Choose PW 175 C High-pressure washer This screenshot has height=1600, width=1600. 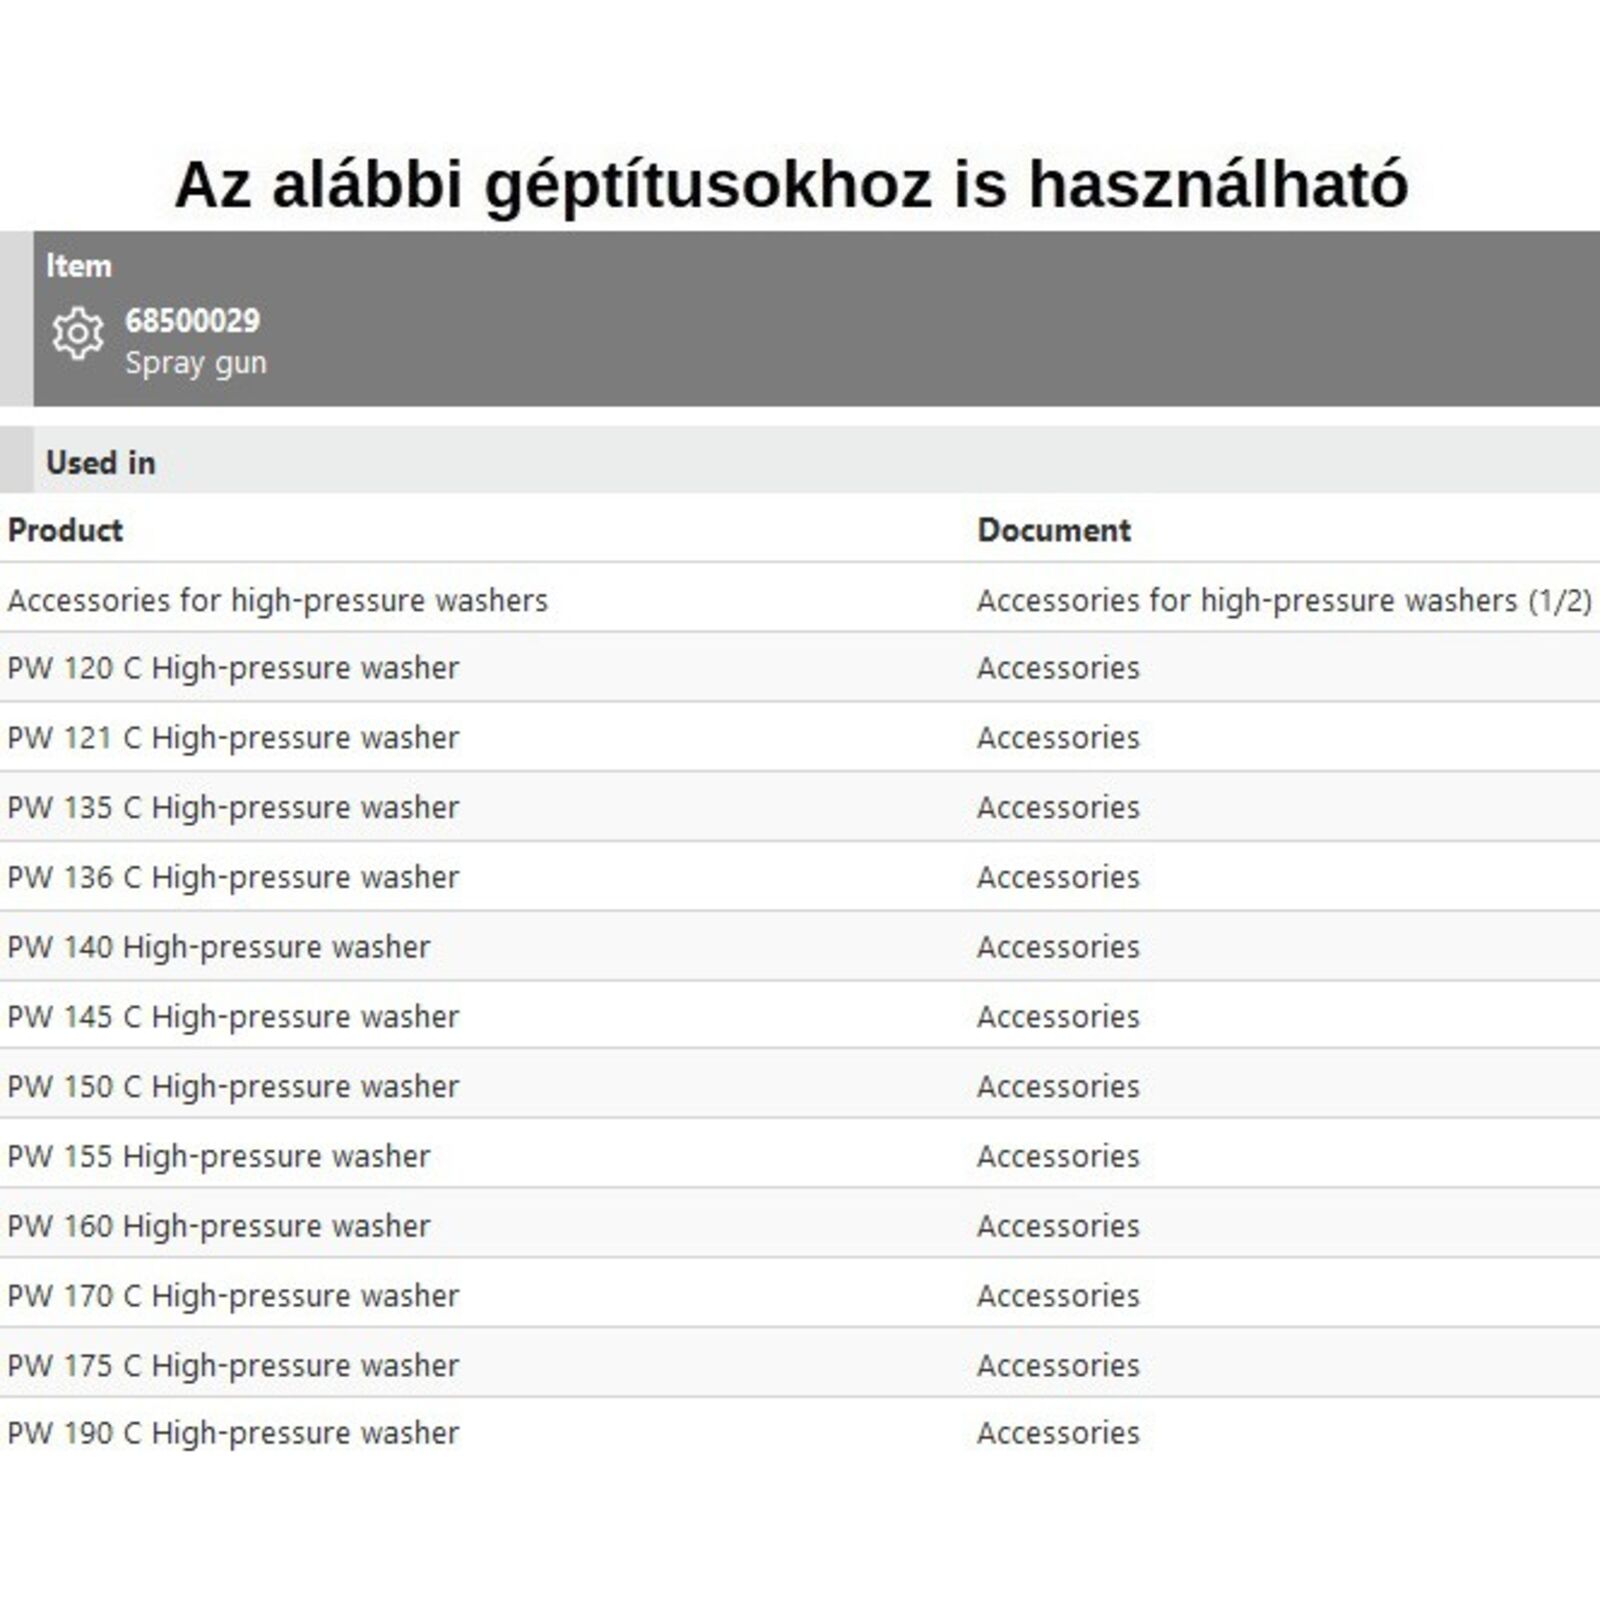pos(233,1366)
